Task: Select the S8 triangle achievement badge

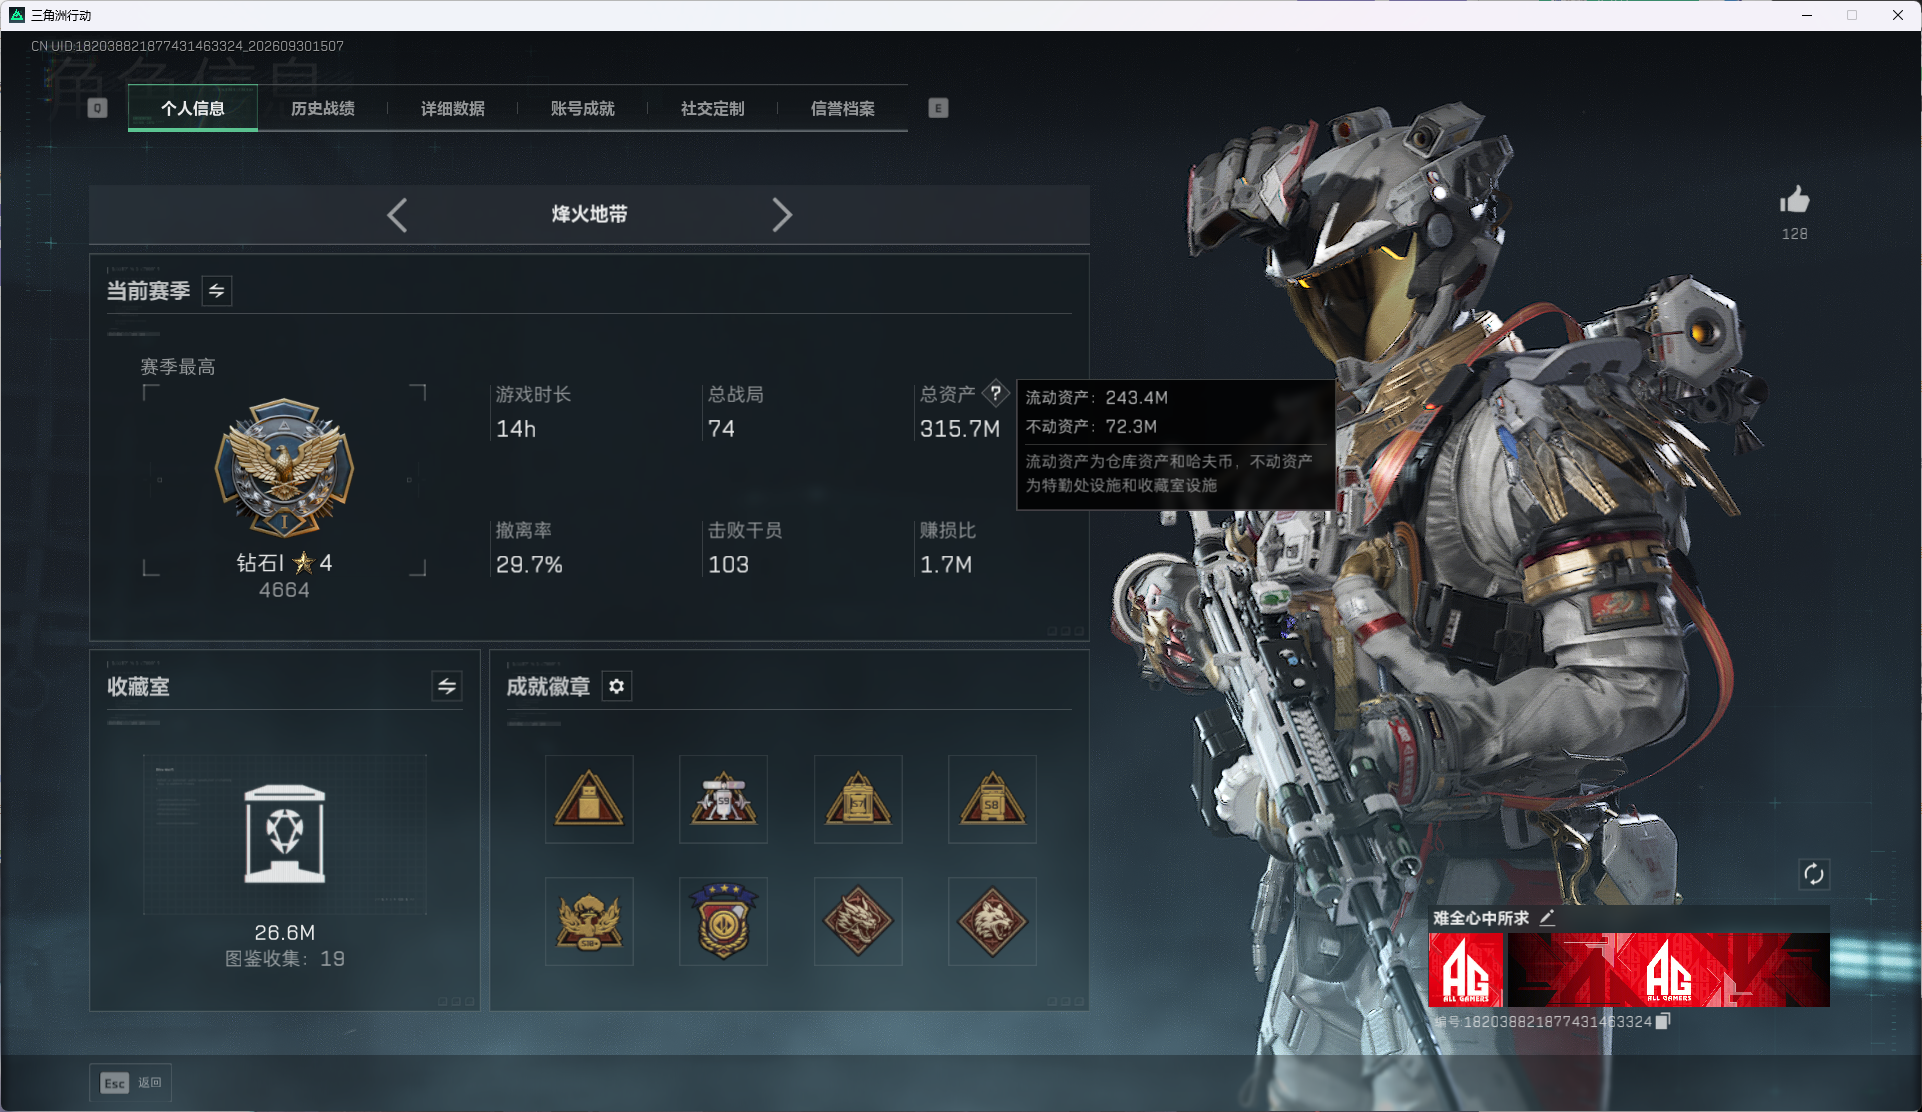Action: coord(992,799)
